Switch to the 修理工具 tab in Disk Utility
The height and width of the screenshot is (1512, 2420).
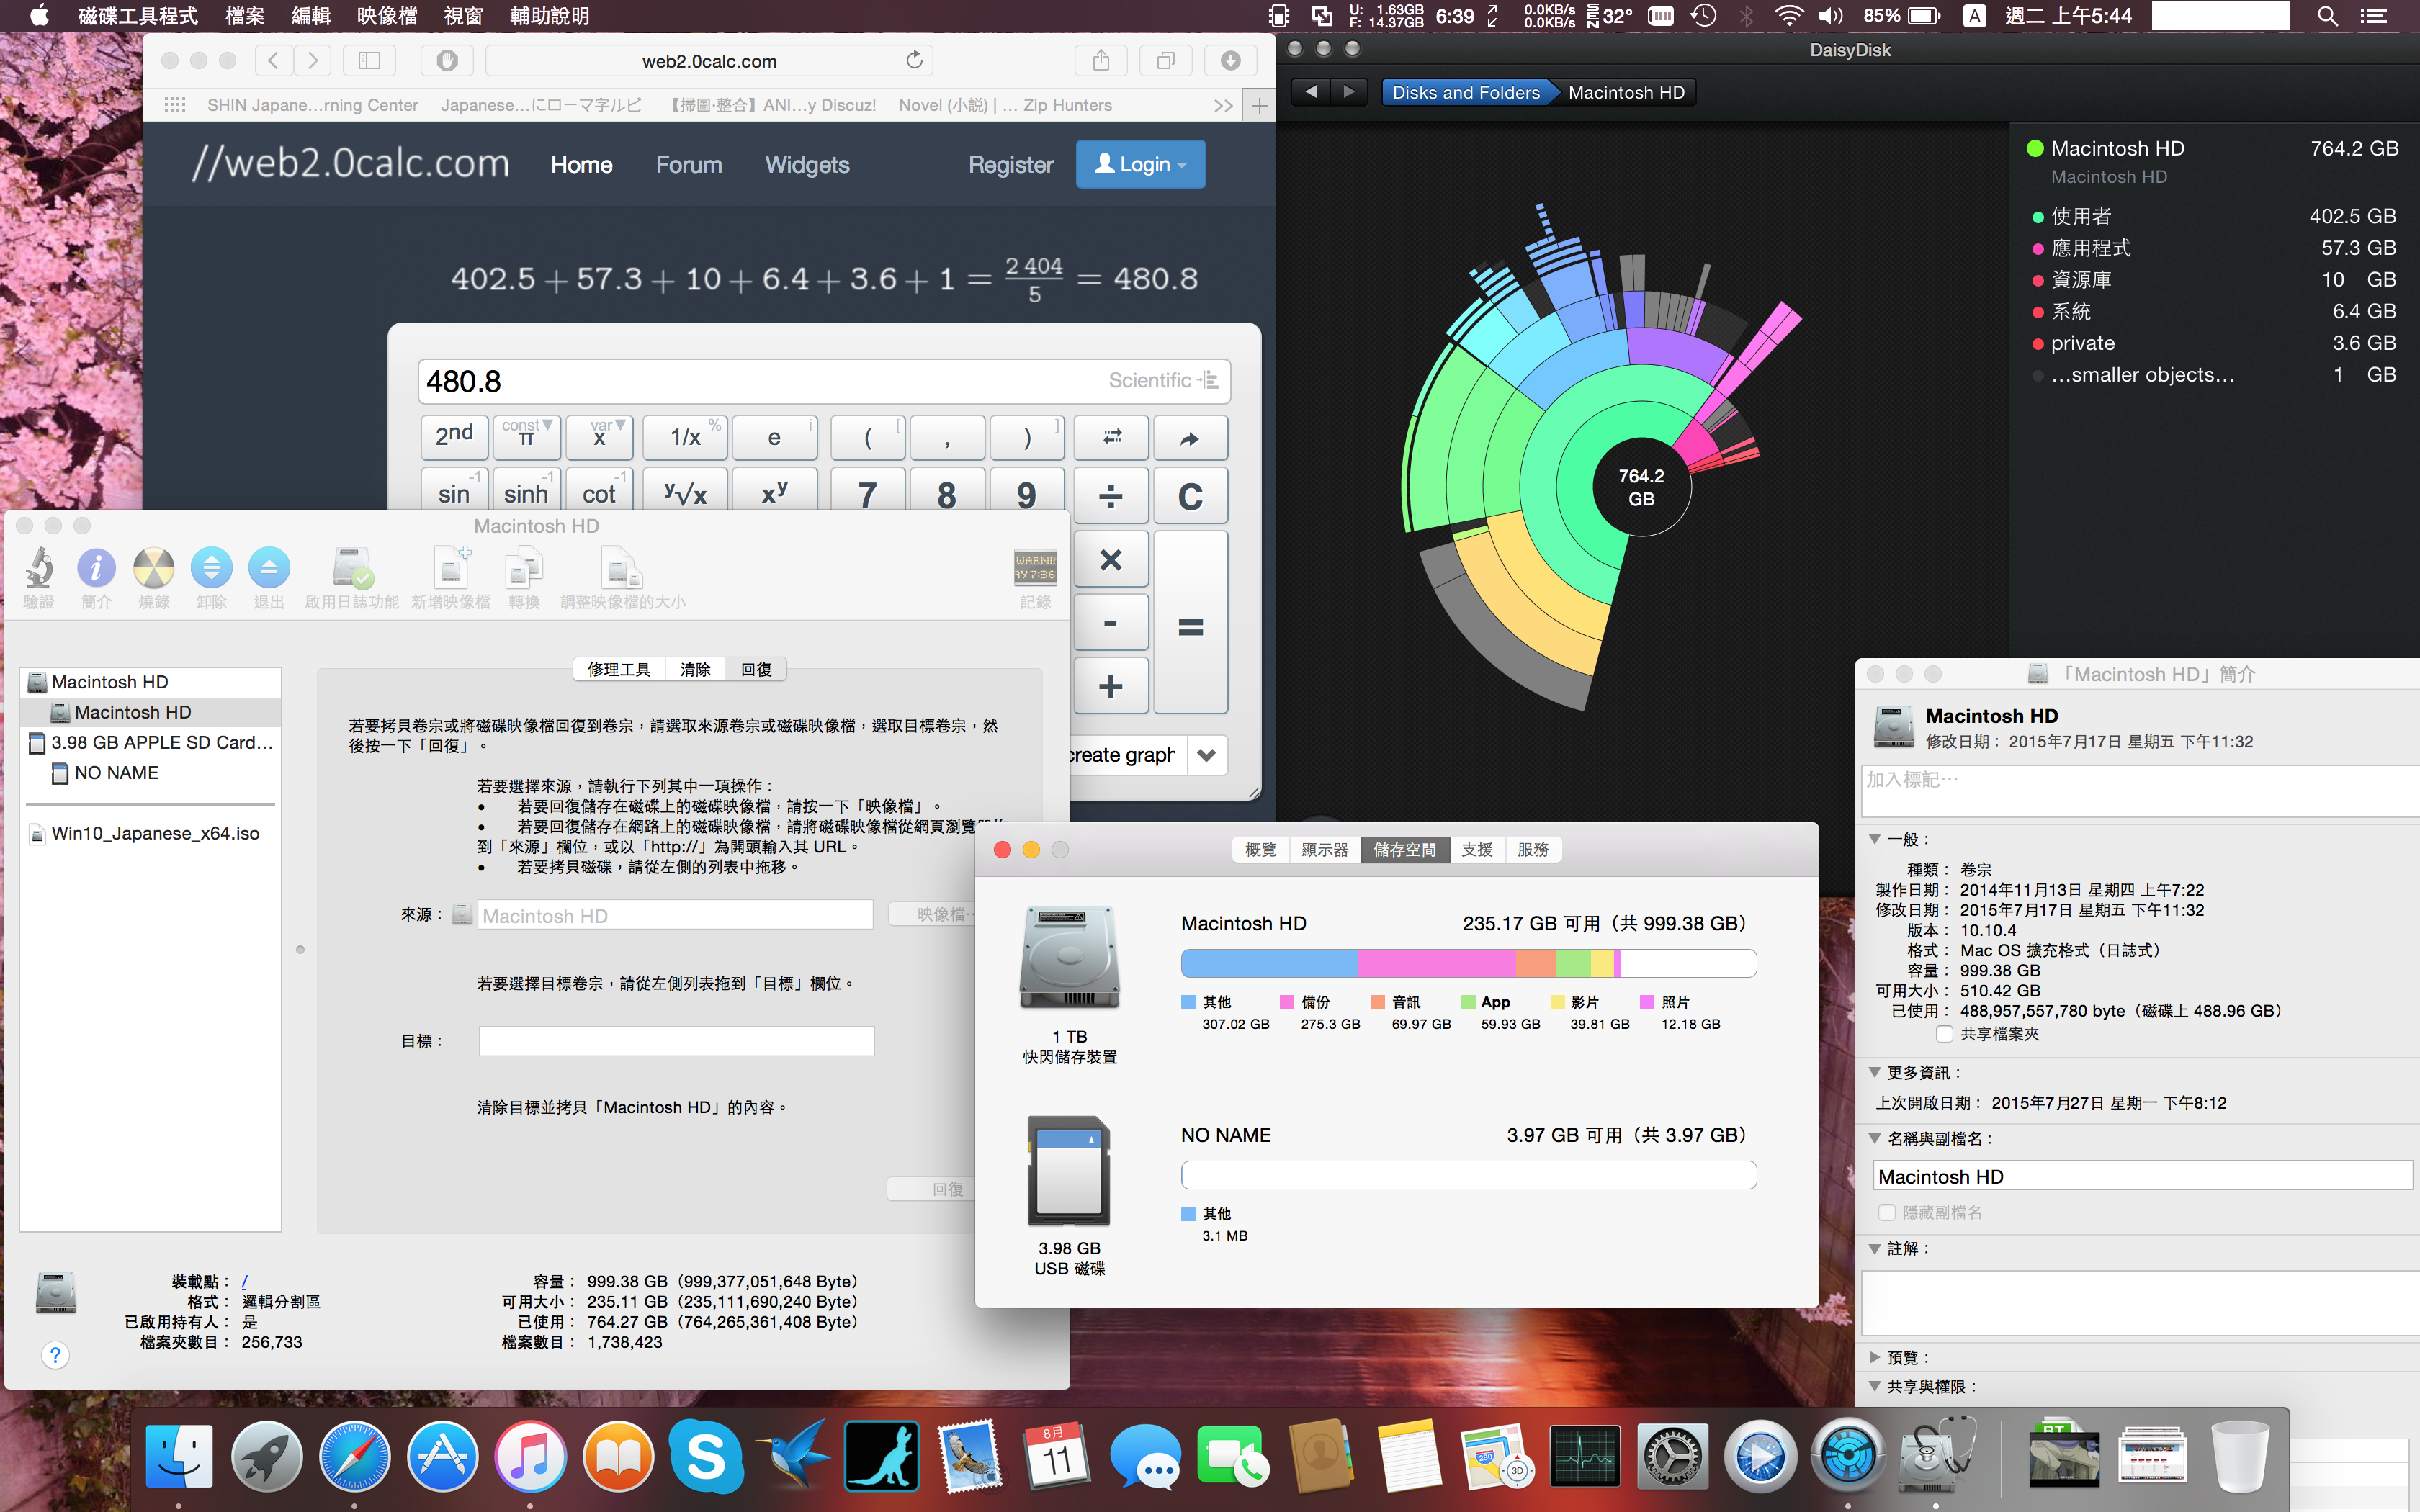pos(619,669)
